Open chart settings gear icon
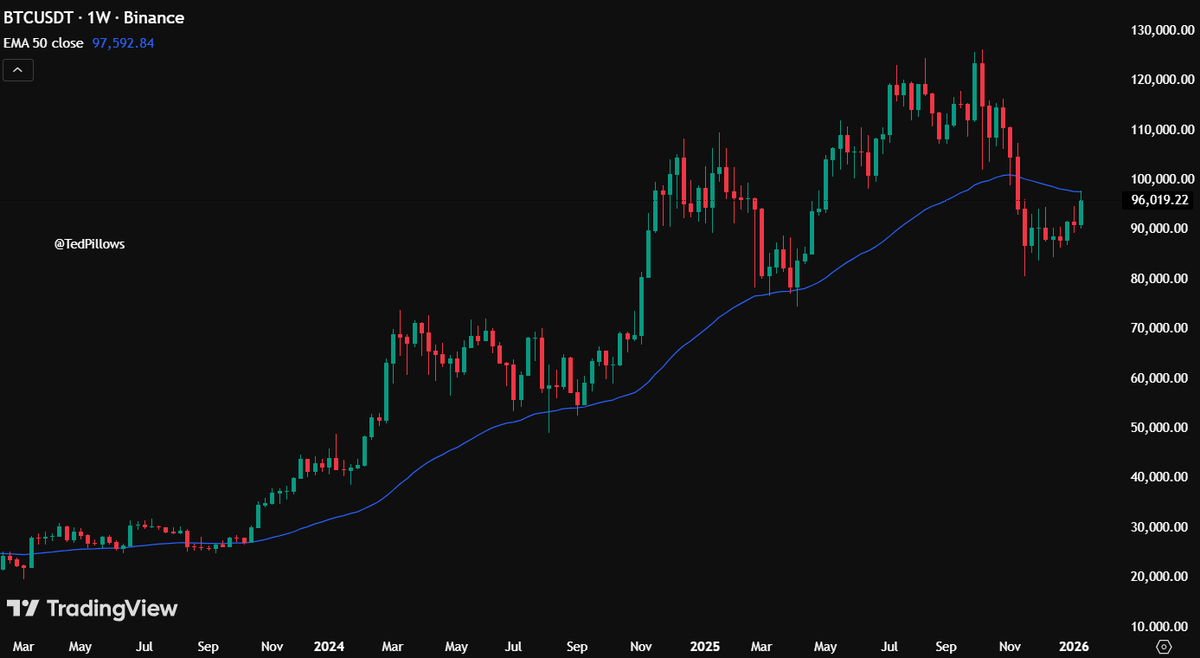Viewport: 1200px width, 658px height. coord(1164,646)
